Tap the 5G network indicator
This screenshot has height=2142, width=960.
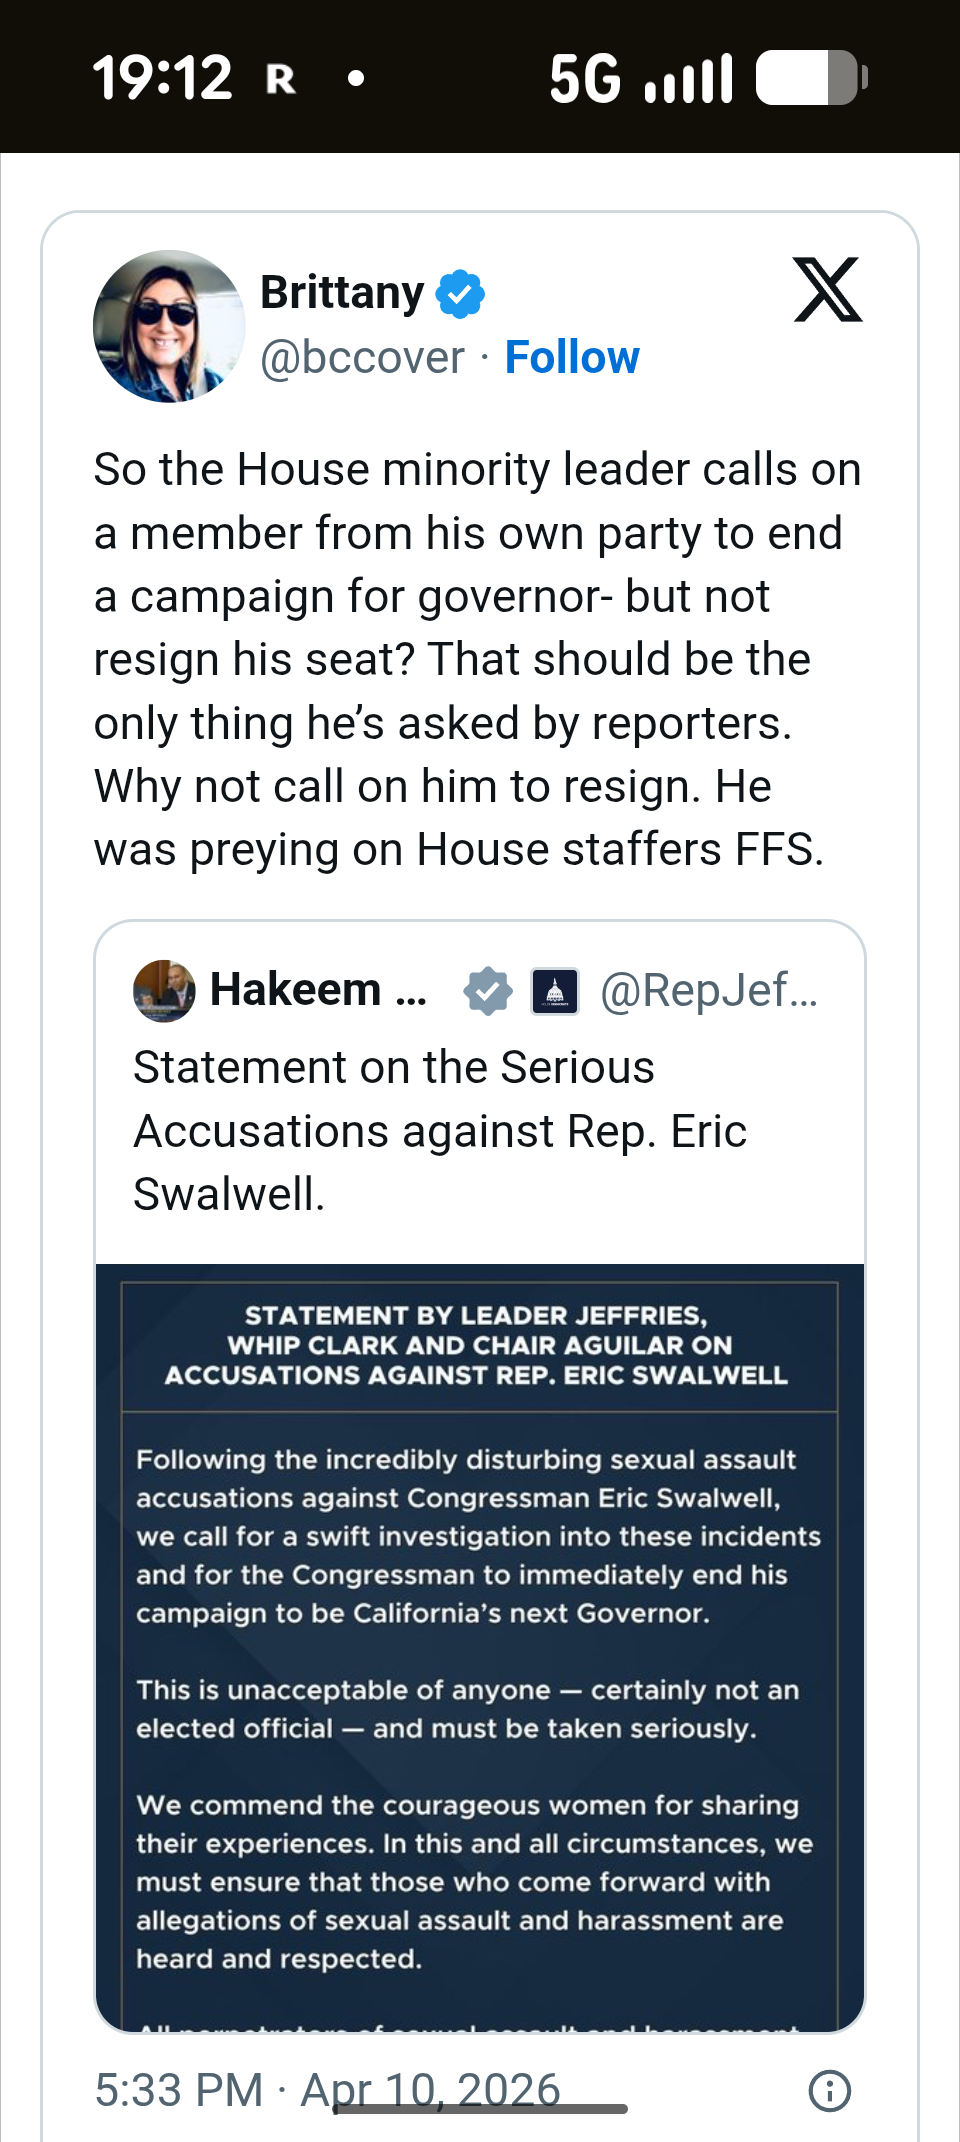[x=585, y=78]
